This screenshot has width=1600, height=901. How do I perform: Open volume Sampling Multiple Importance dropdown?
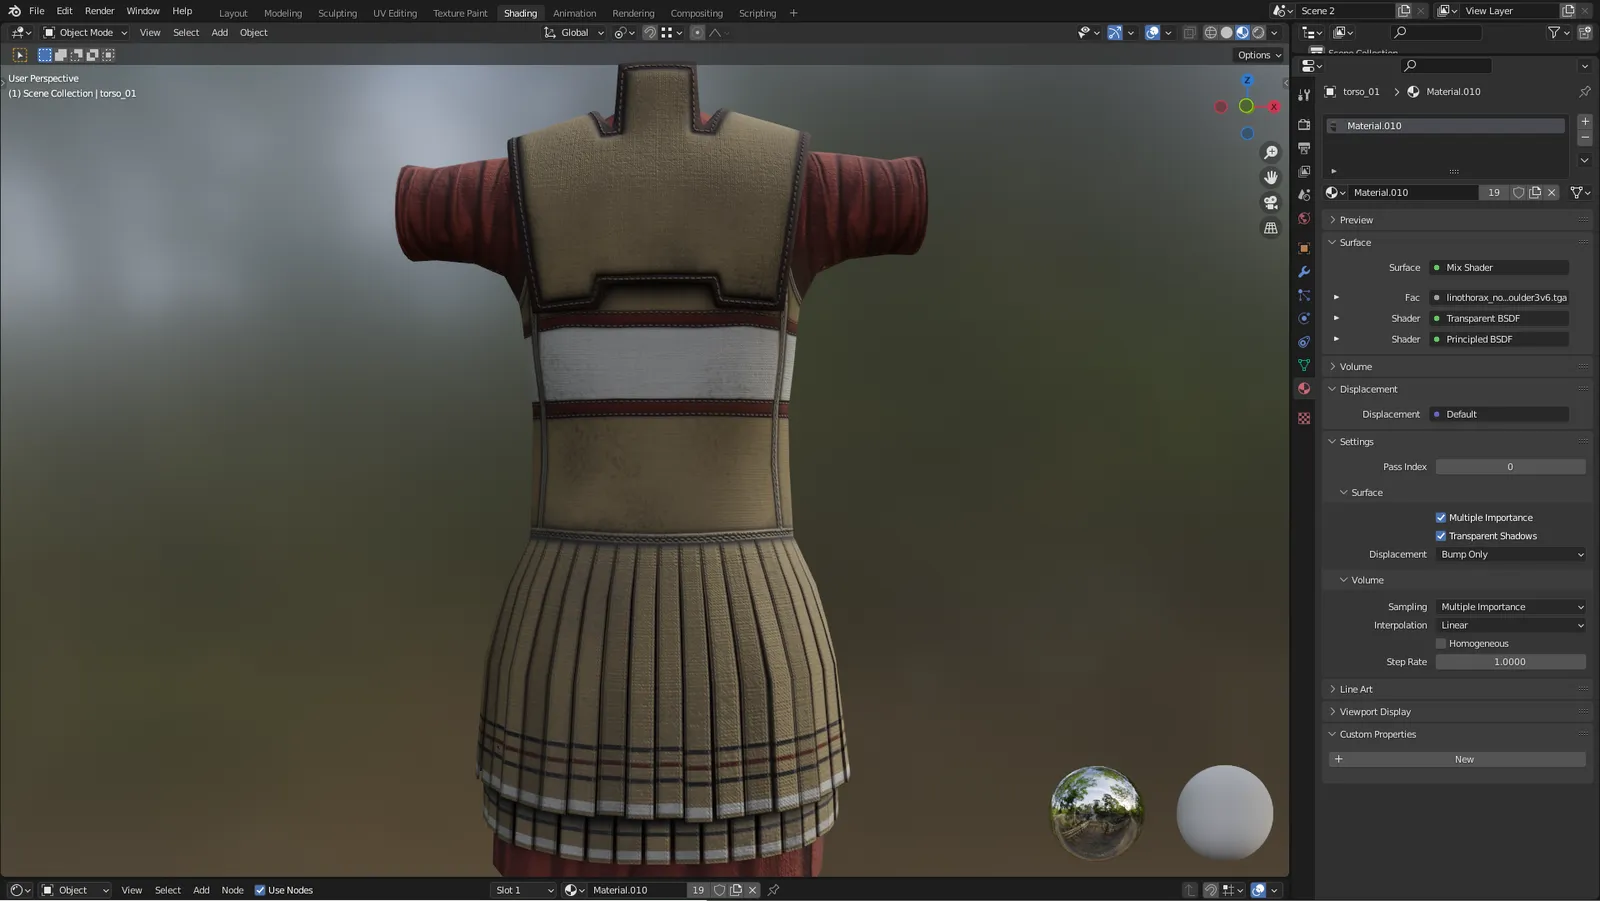point(1511,607)
